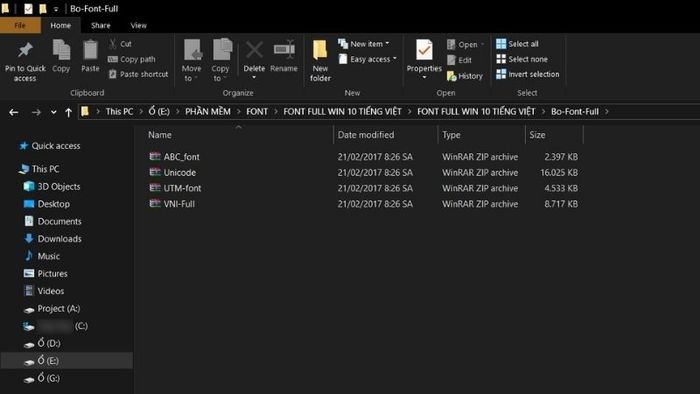Image resolution: width=700 pixels, height=394 pixels.
Task: Sort by the Size column header
Action: tap(537, 135)
